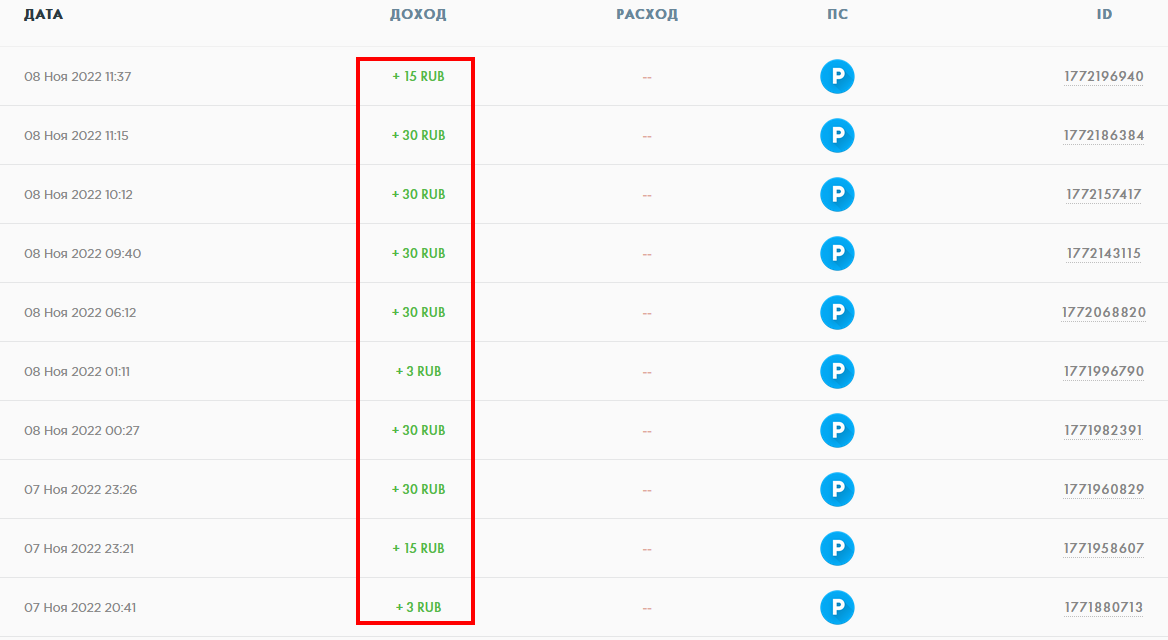Click the Payeer icon in row ID 1772157417
This screenshot has width=1168, height=640.
[837, 194]
